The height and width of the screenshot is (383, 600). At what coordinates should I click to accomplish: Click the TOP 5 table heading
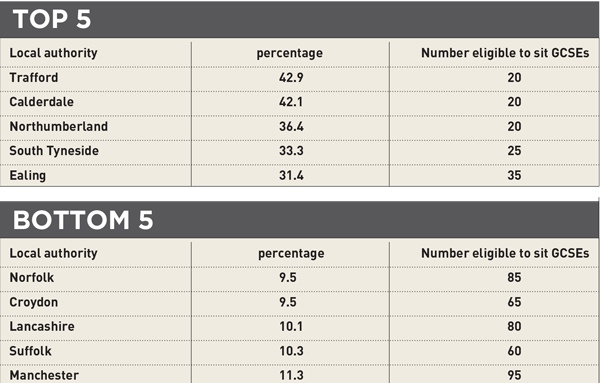52,19
